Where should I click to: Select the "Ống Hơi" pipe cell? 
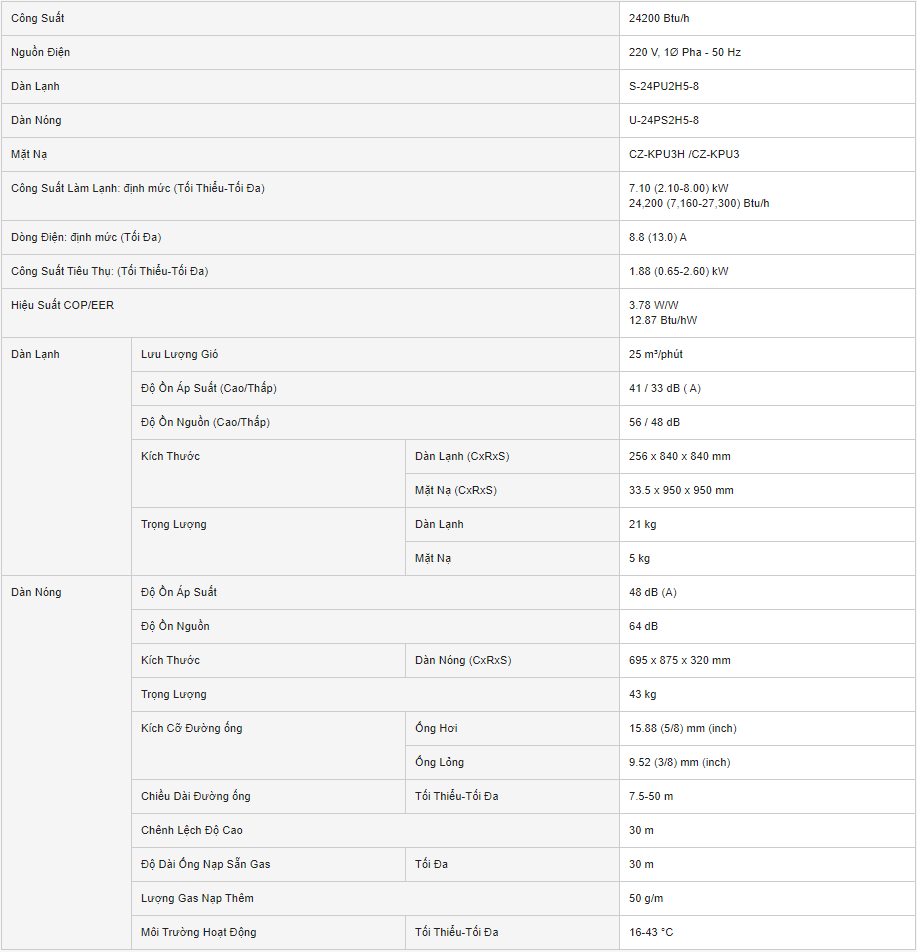point(436,728)
